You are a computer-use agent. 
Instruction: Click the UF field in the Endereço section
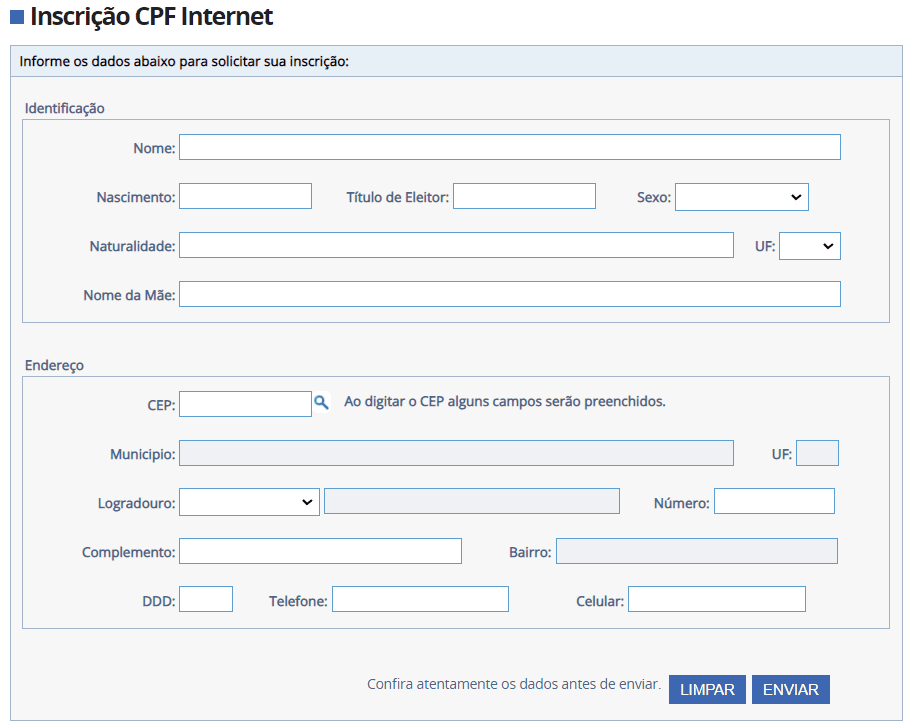817,452
